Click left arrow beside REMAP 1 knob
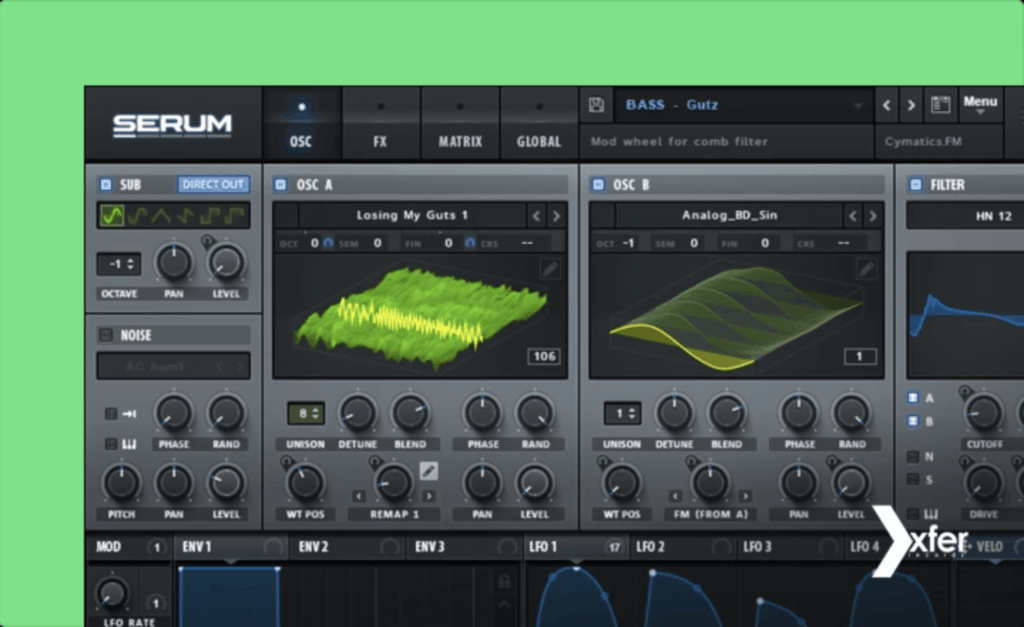Image resolution: width=1024 pixels, height=627 pixels. (359, 496)
